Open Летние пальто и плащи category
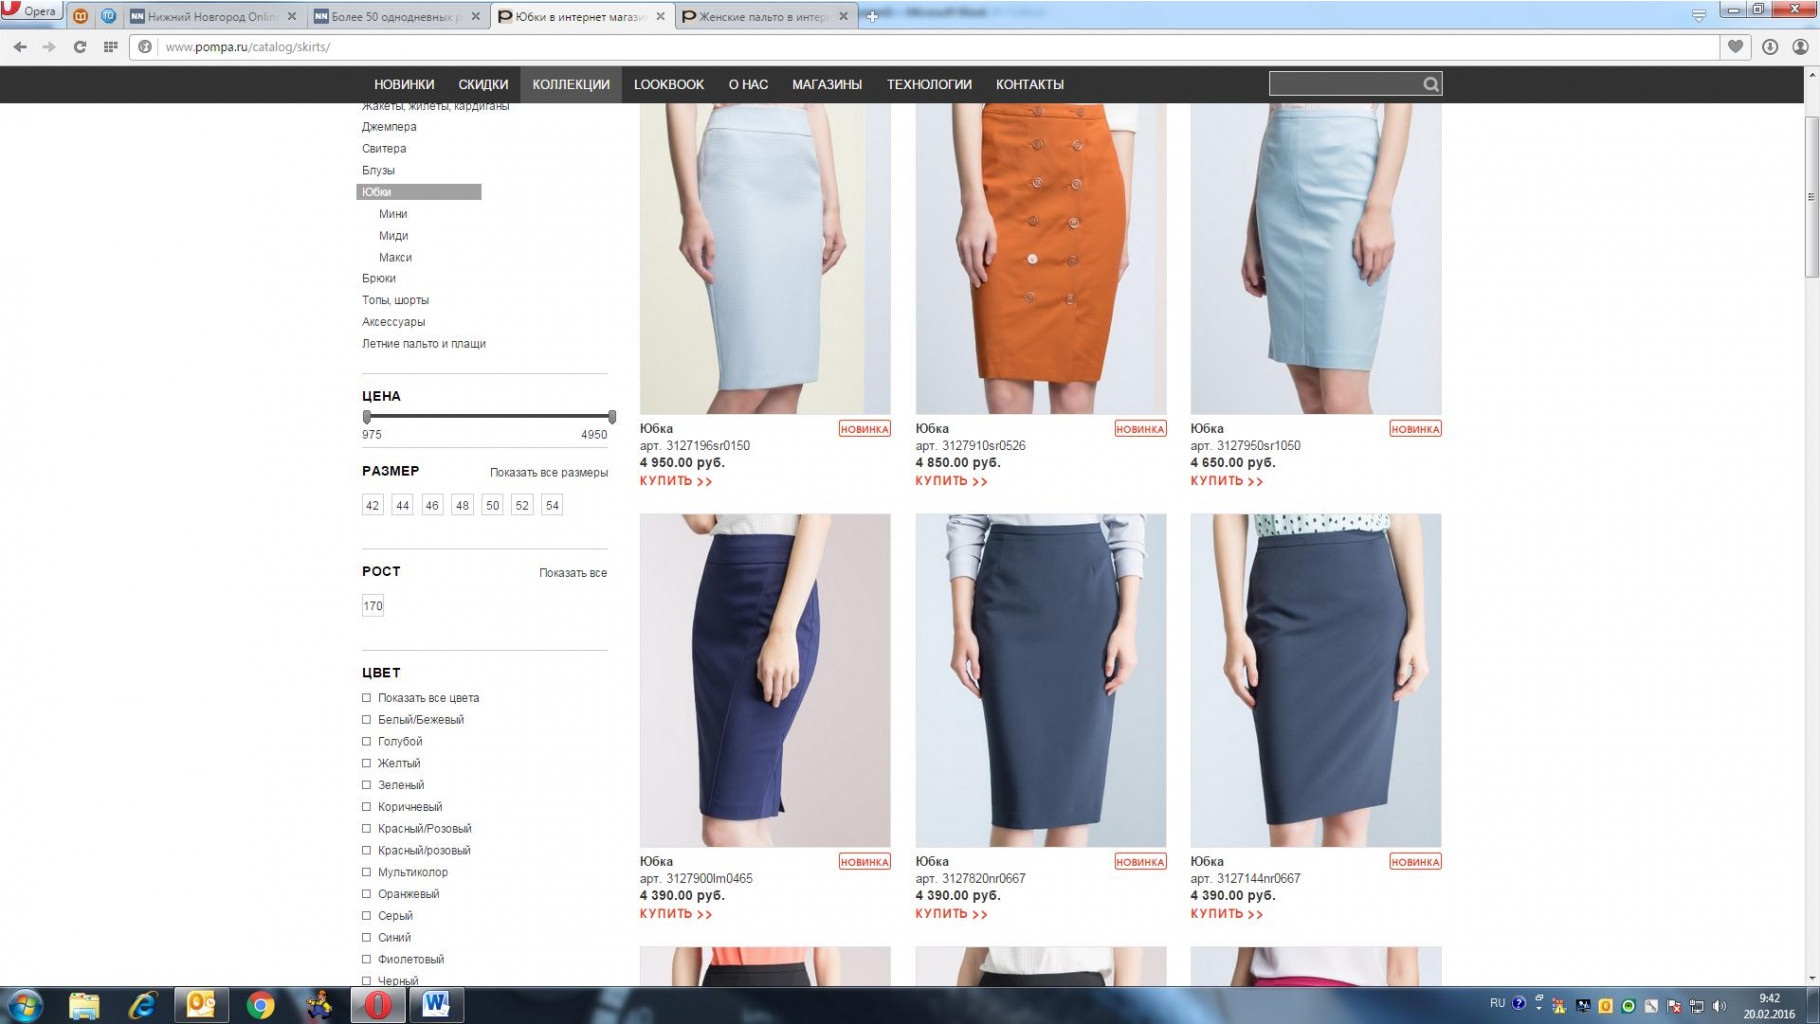Screen dimensions: 1820x1024 tap(424, 344)
